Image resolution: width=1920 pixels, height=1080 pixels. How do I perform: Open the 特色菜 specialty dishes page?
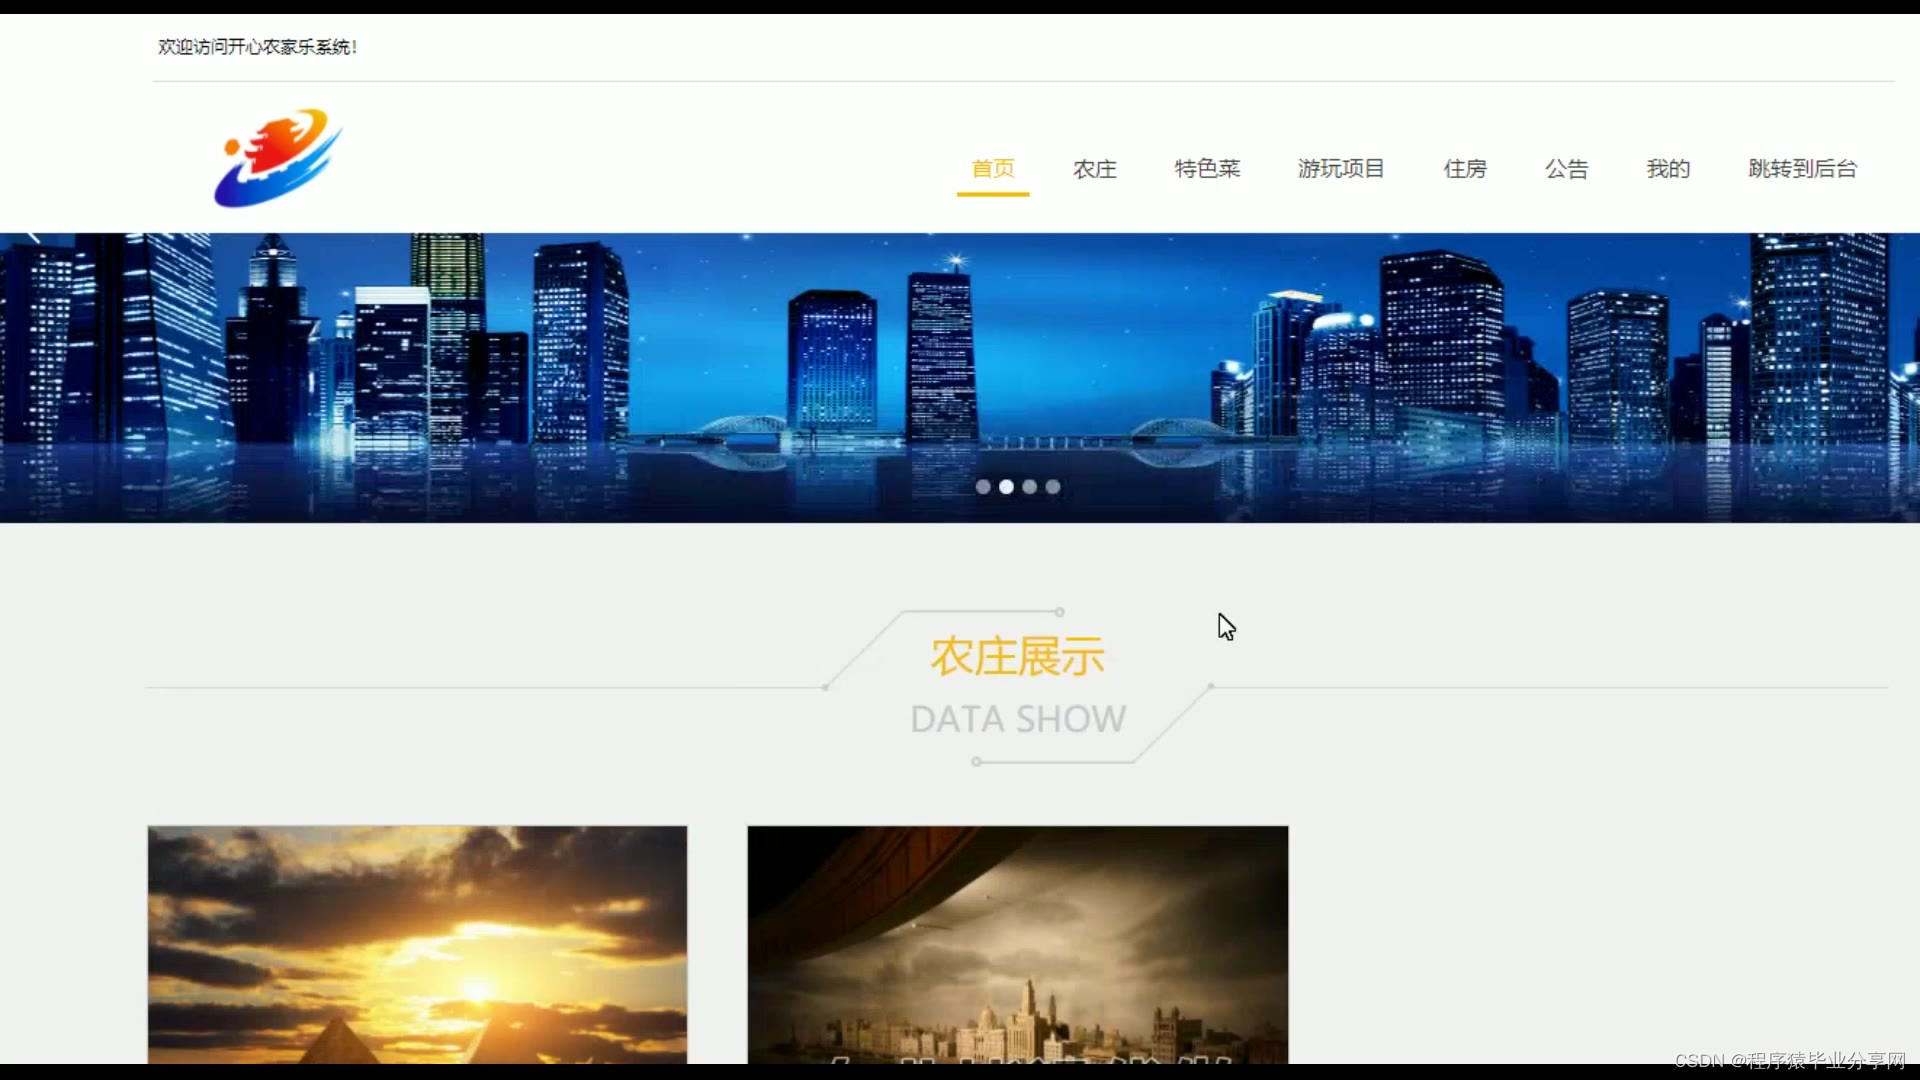1207,169
